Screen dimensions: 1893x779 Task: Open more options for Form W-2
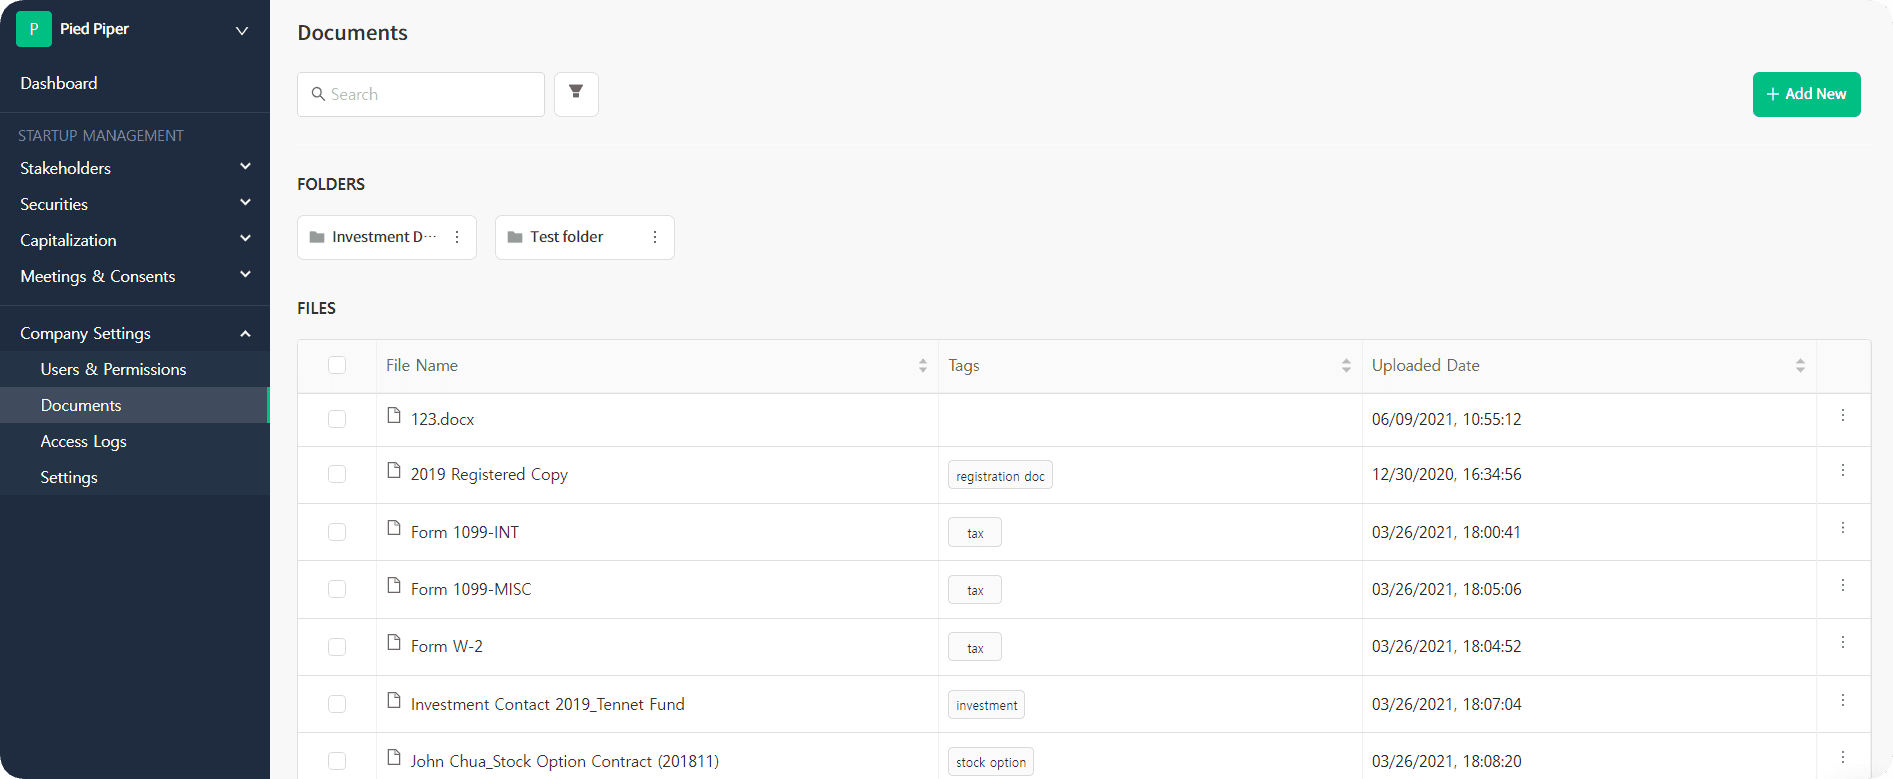coord(1843,642)
